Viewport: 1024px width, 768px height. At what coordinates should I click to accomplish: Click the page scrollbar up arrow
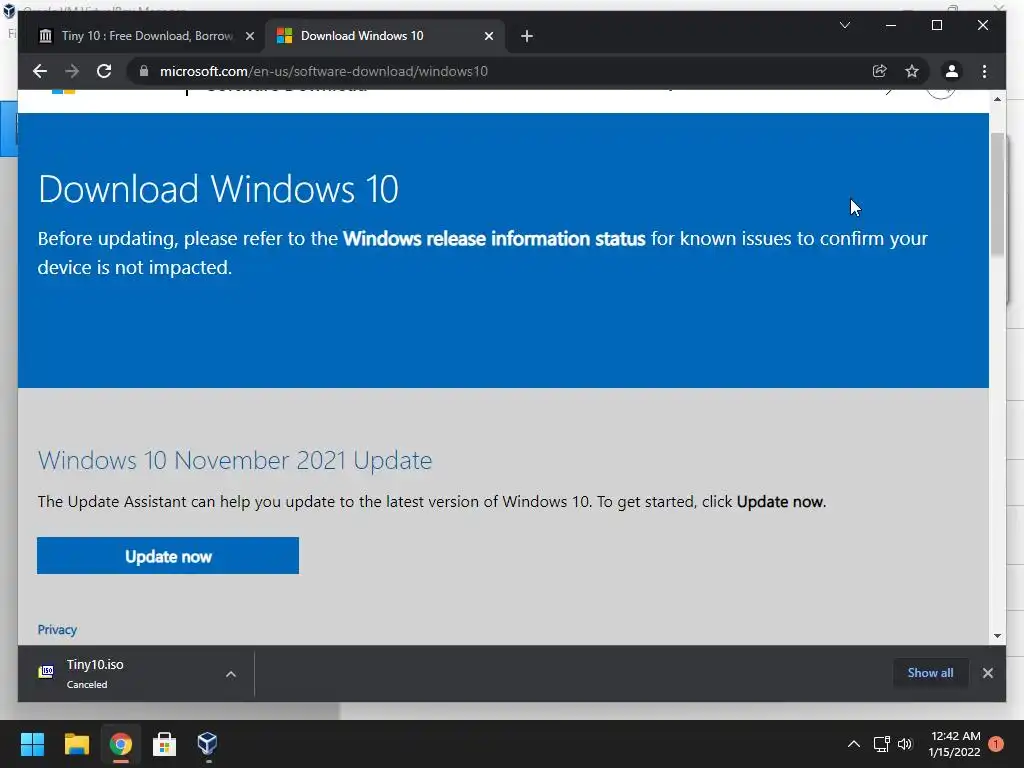click(x=997, y=99)
